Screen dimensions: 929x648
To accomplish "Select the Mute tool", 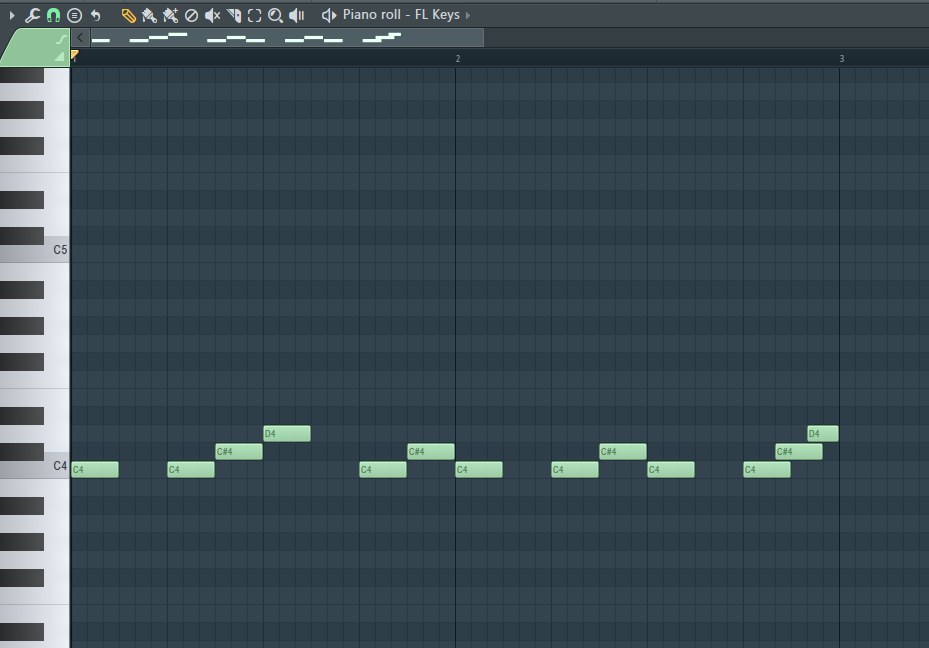I will click(x=212, y=15).
